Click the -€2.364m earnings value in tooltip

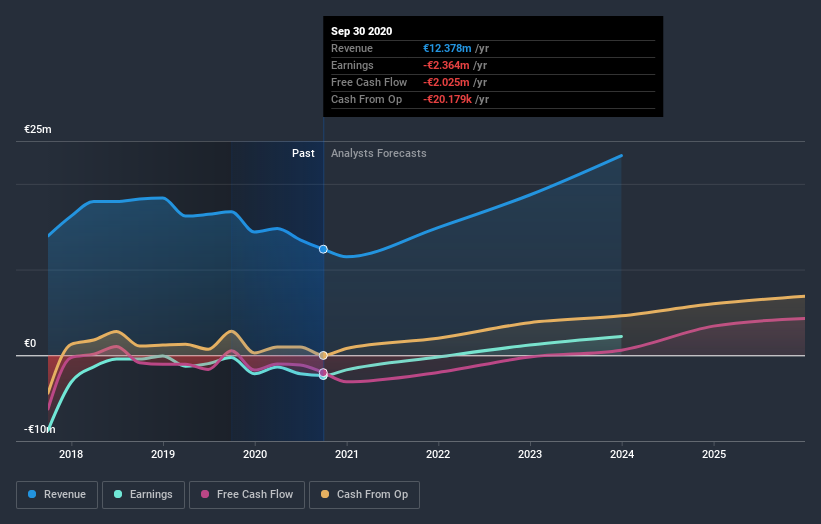(446, 65)
